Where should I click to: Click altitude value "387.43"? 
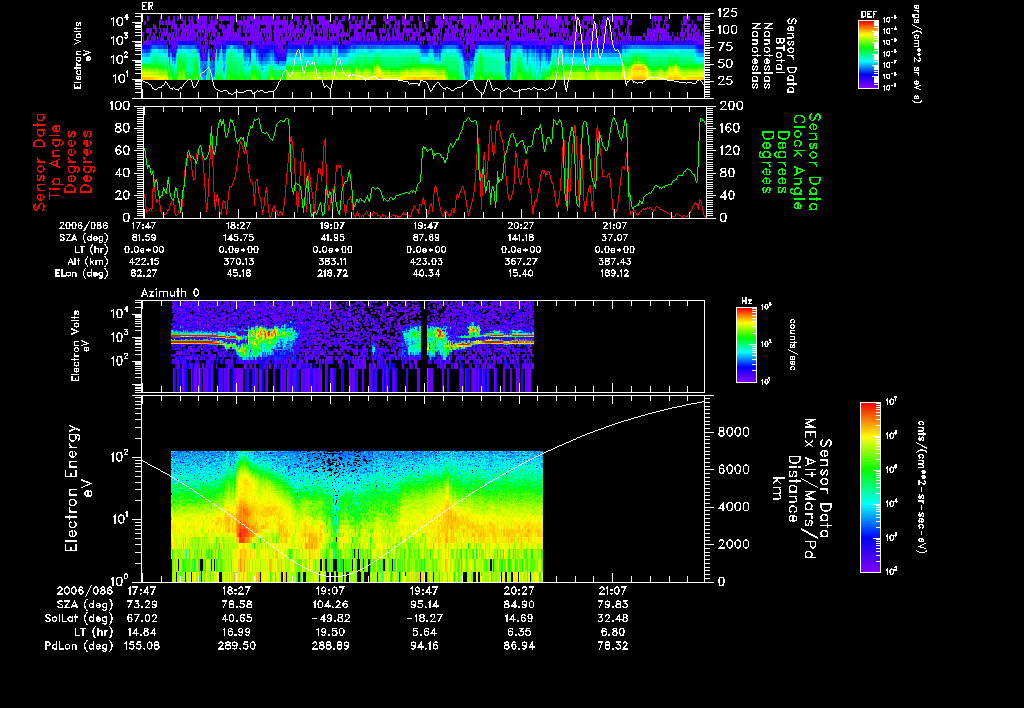pos(614,261)
